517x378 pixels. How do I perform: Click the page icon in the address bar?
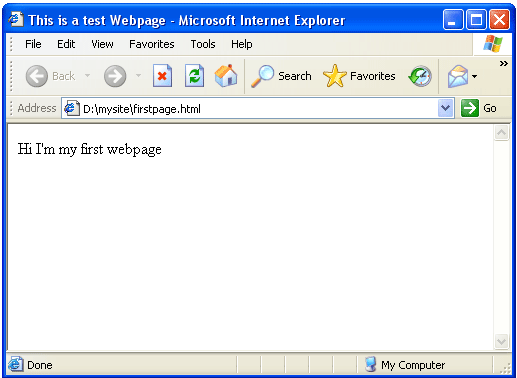tap(71, 108)
